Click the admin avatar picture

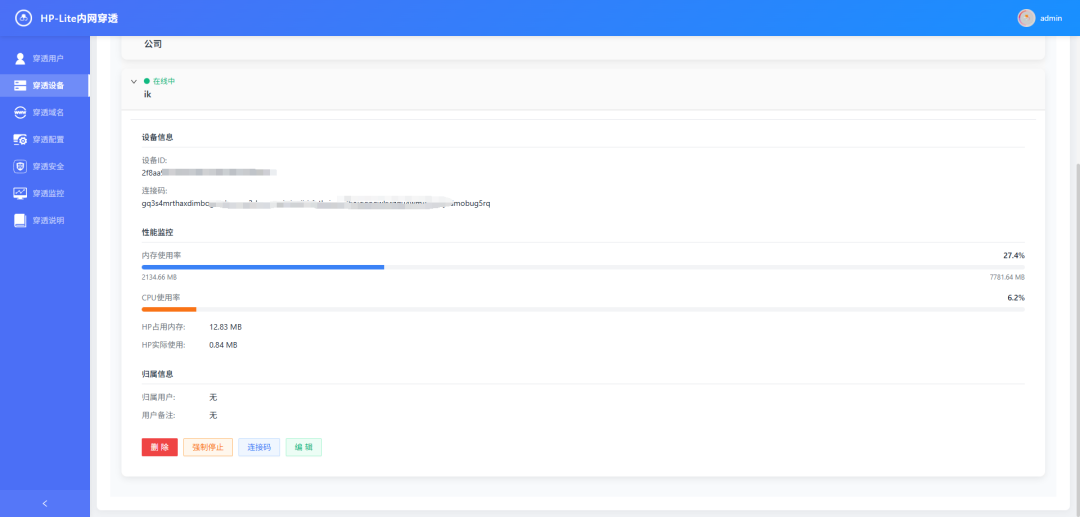click(x=1026, y=18)
